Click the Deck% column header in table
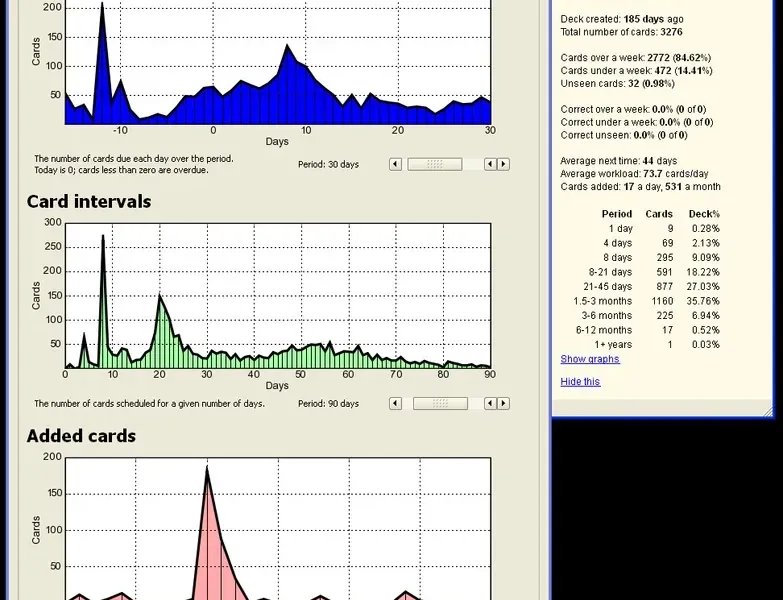This screenshot has height=600, width=783. click(704, 214)
